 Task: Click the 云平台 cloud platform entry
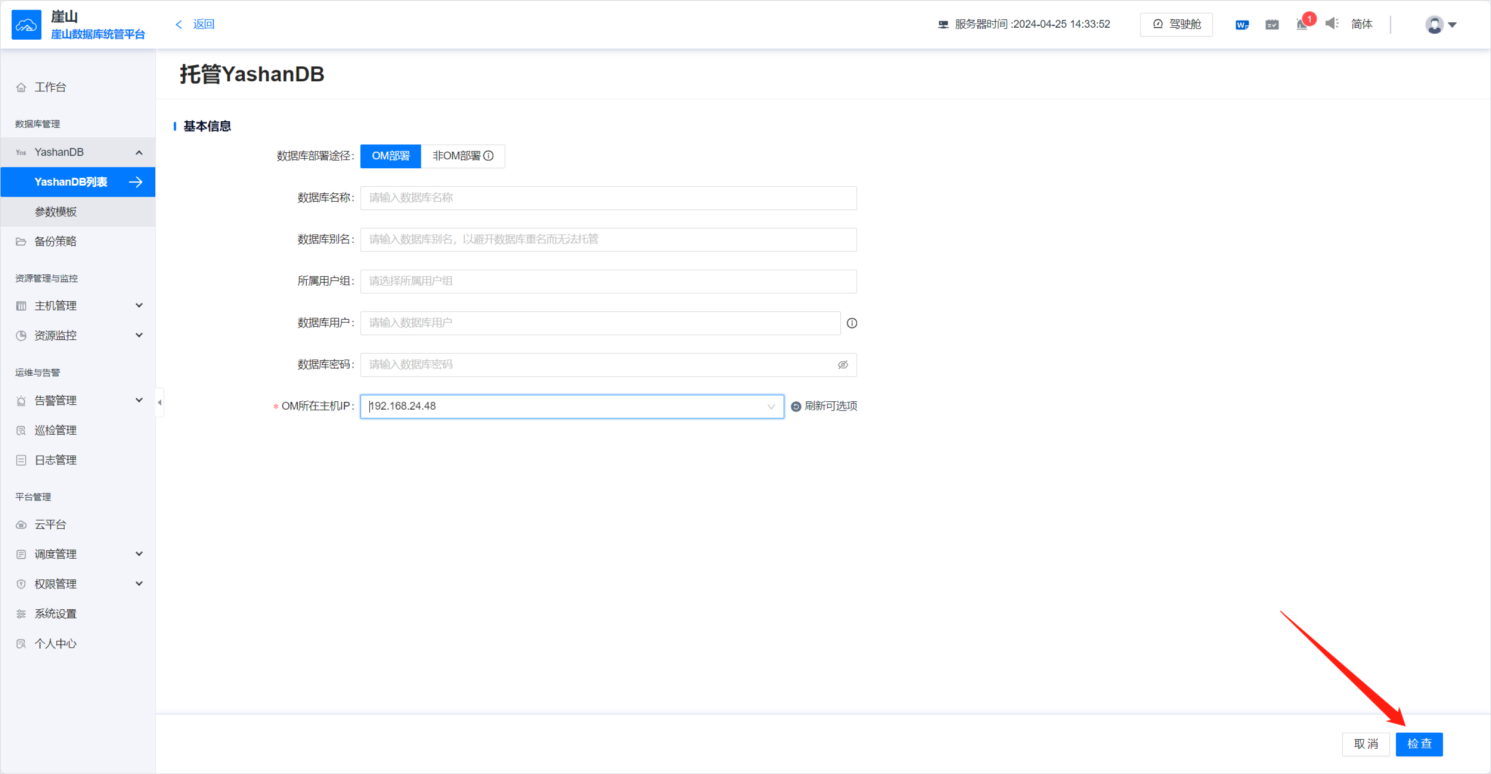tap(50, 524)
